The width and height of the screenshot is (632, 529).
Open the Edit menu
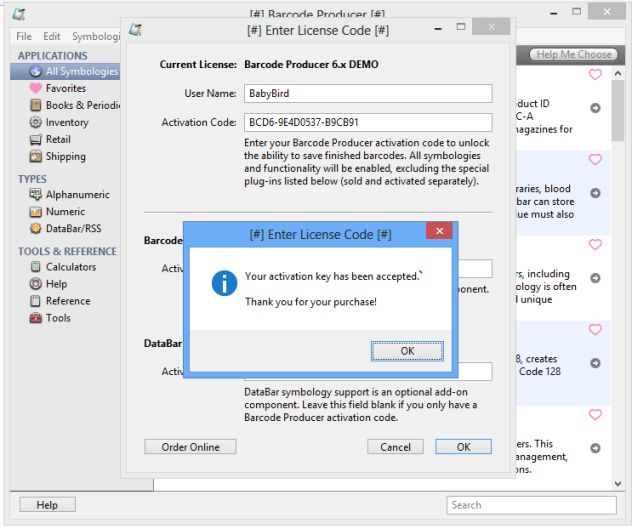click(x=52, y=36)
